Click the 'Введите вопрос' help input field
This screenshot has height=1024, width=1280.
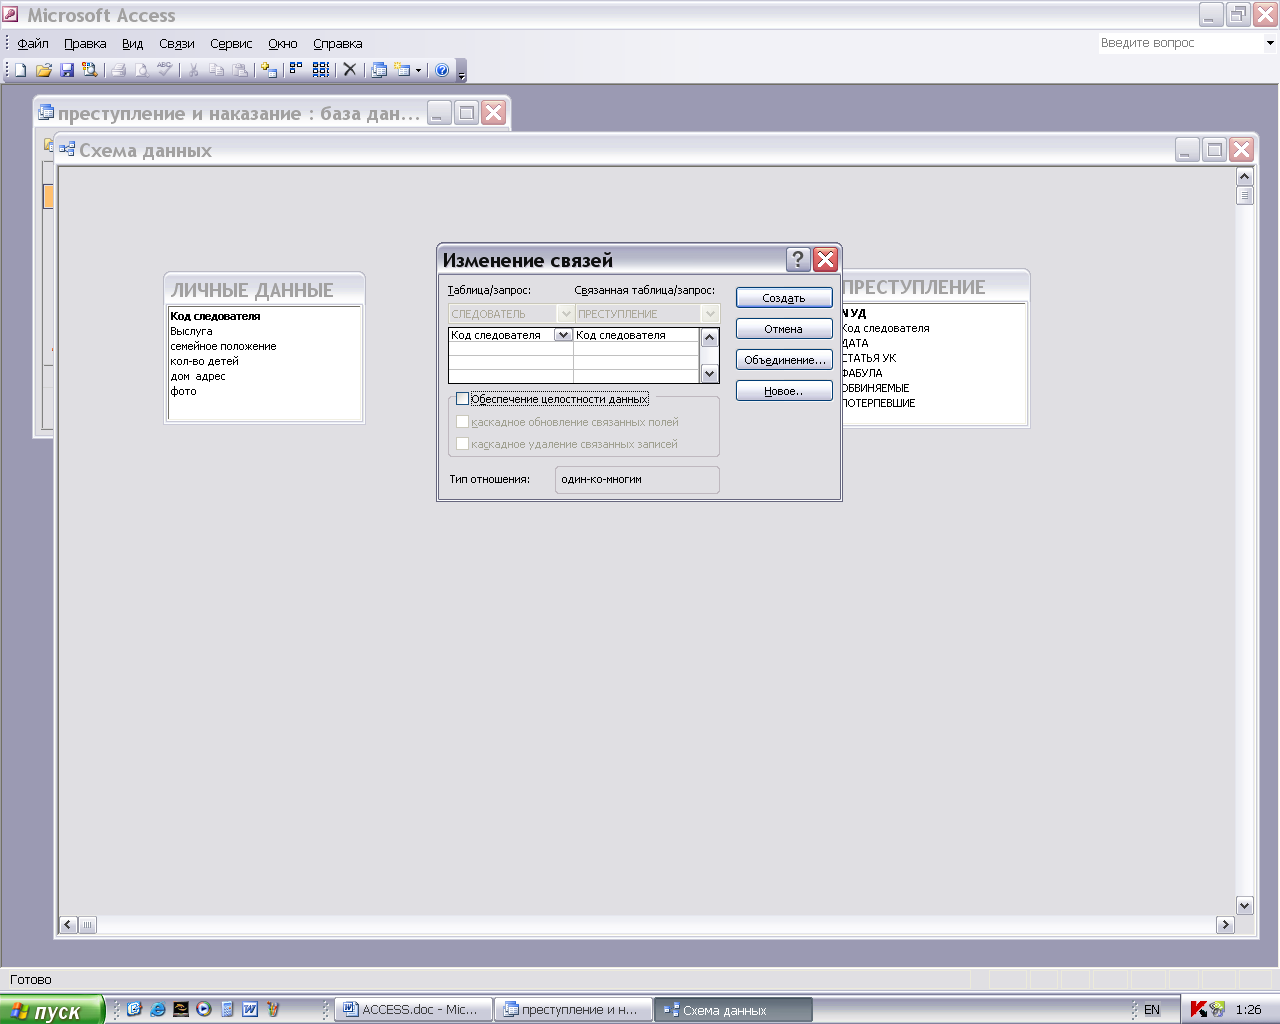[x=1180, y=43]
